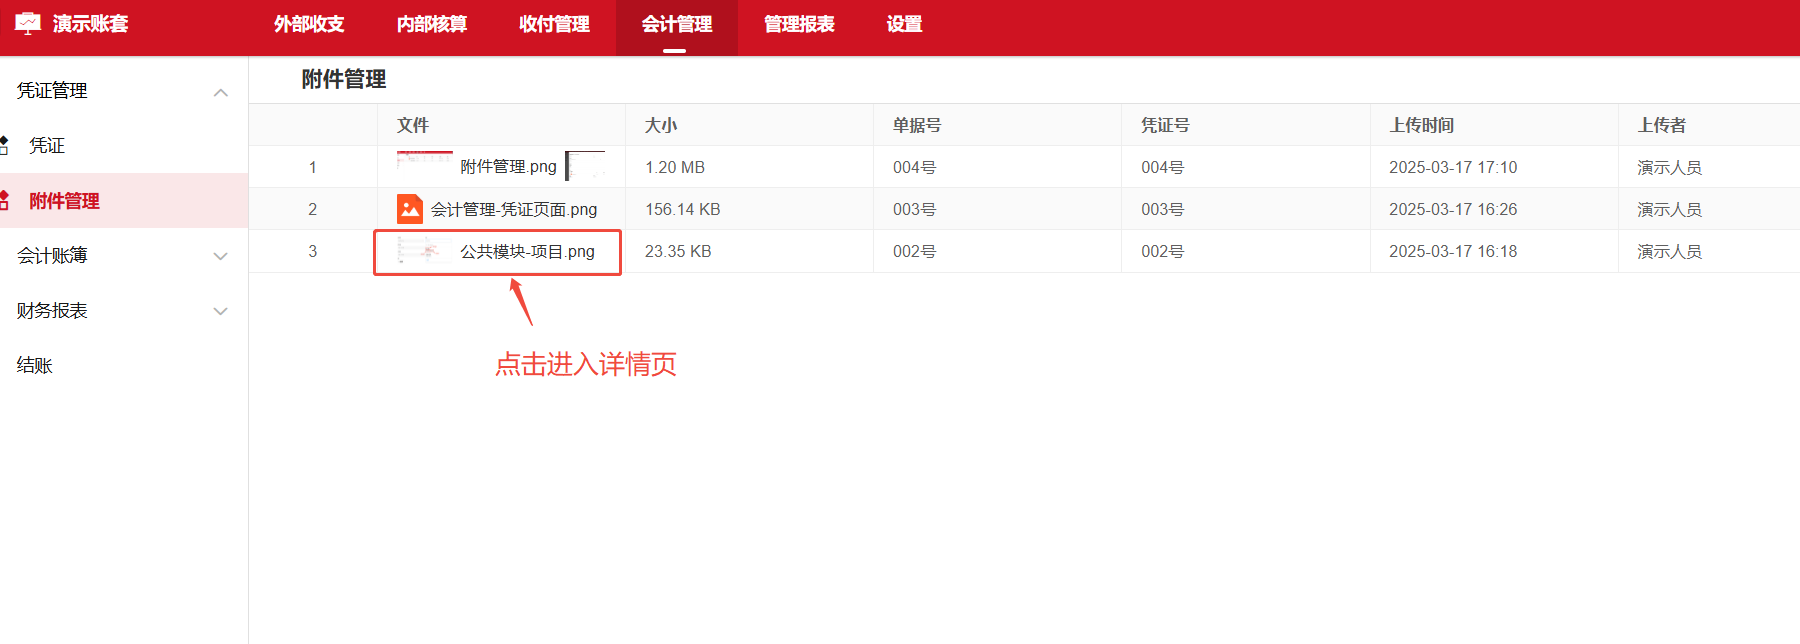Go to the 收付管理 tab
This screenshot has width=1800, height=644.
(554, 24)
